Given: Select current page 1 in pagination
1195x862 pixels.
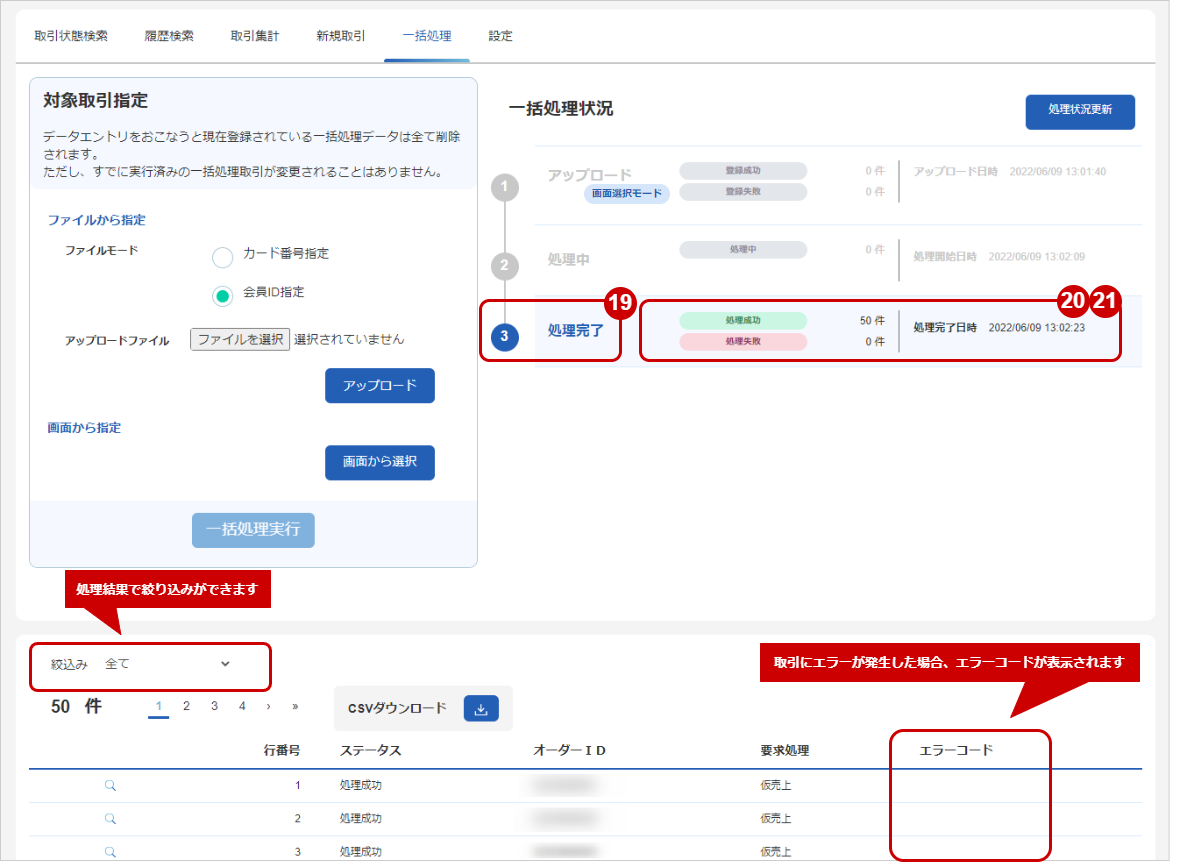Looking at the screenshot, I should [159, 707].
